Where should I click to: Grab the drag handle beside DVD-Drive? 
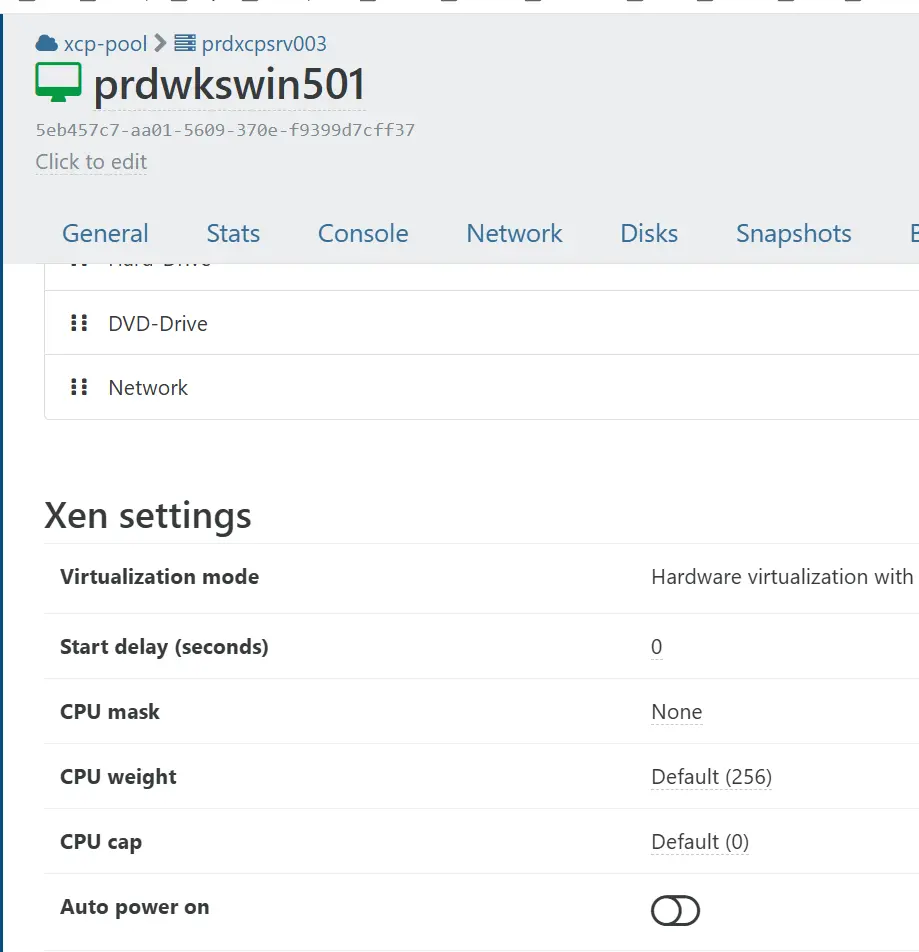tap(80, 323)
